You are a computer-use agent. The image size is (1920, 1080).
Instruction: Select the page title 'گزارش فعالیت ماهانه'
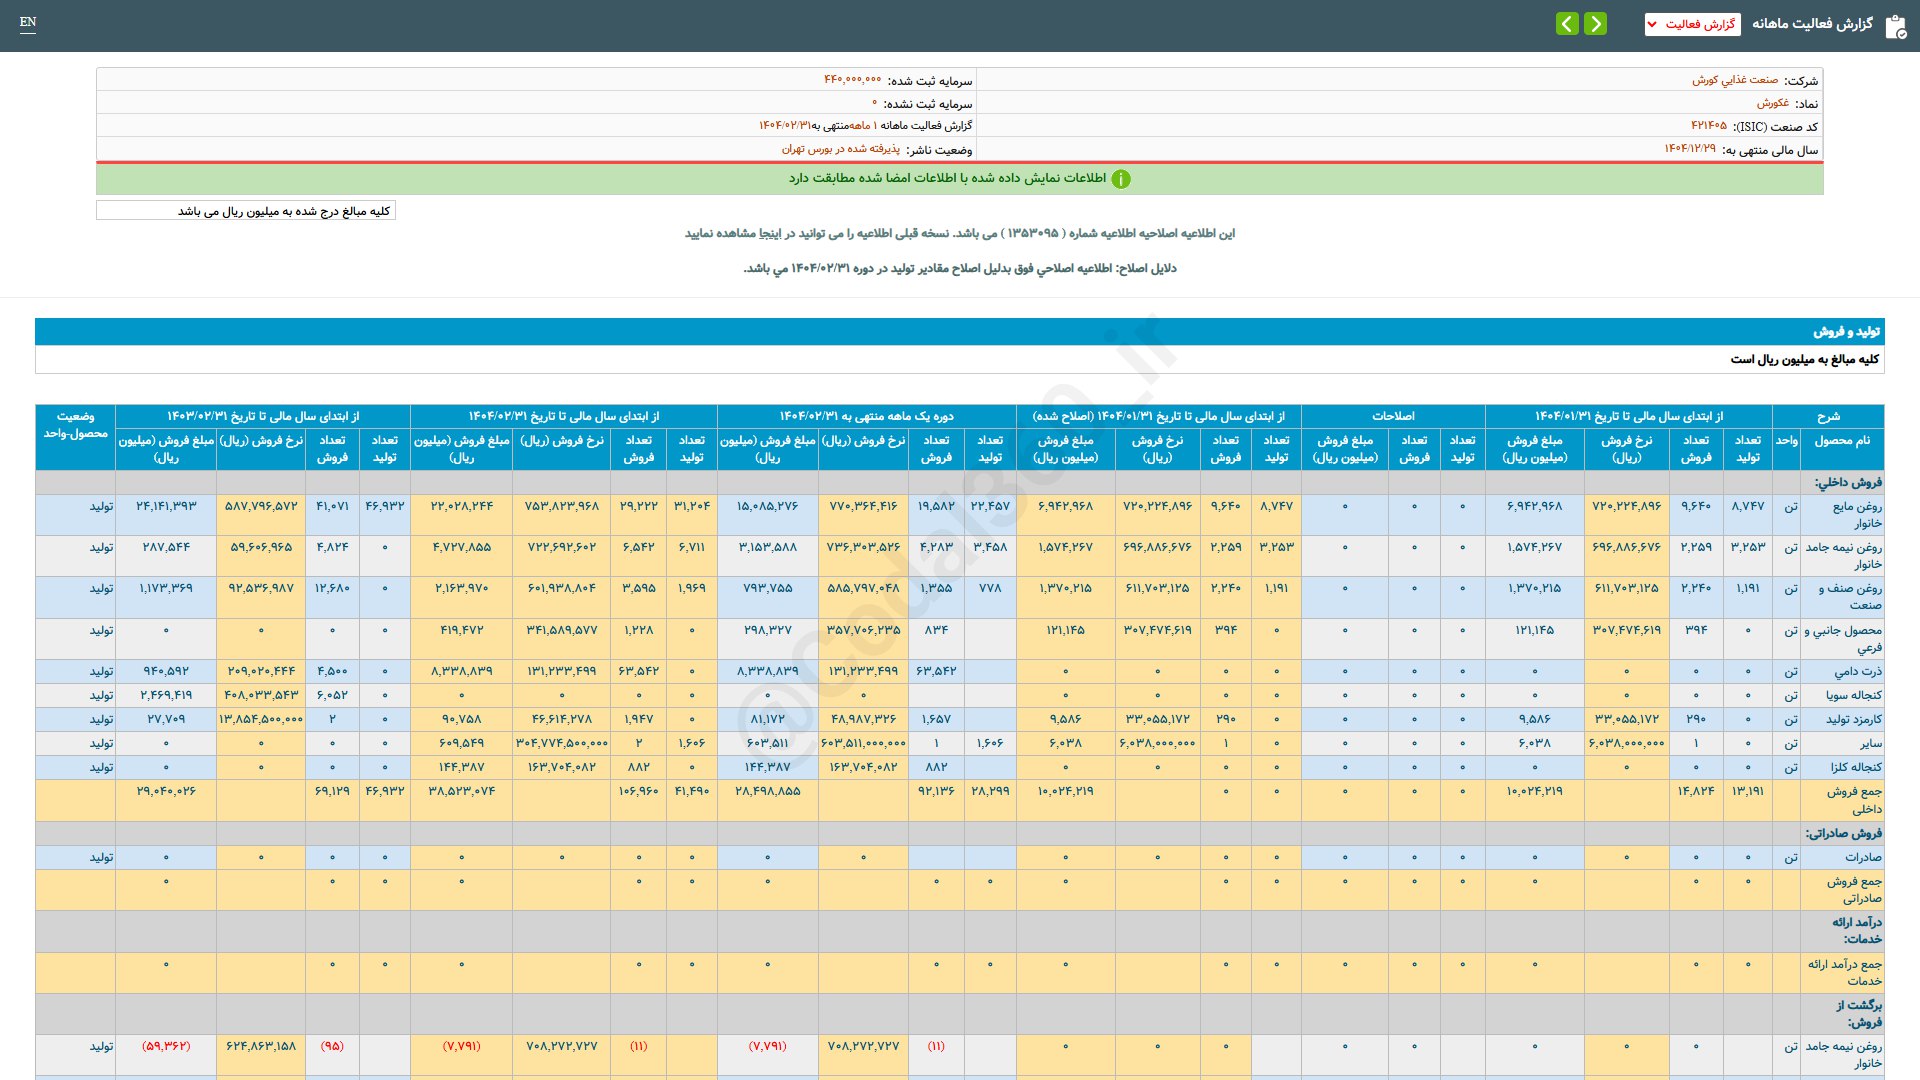[x=1812, y=24]
